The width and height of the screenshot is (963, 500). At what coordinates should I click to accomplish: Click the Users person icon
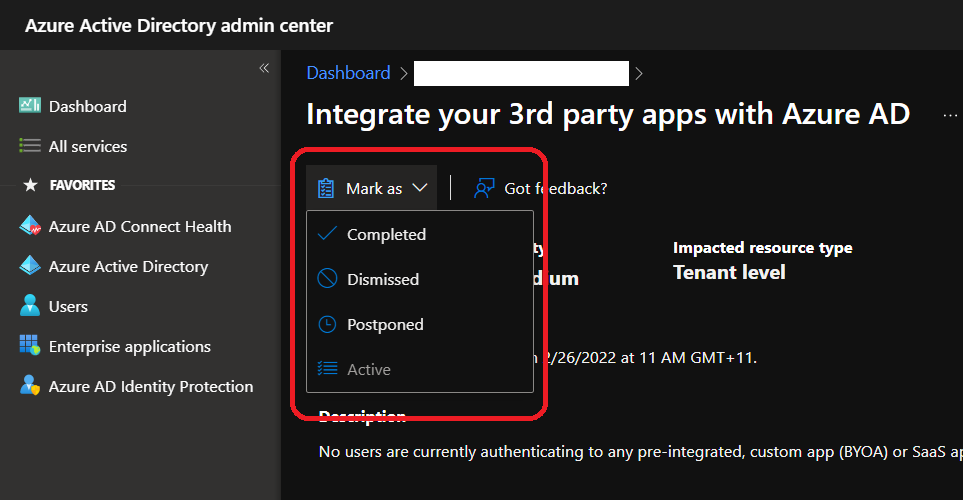tap(30, 306)
